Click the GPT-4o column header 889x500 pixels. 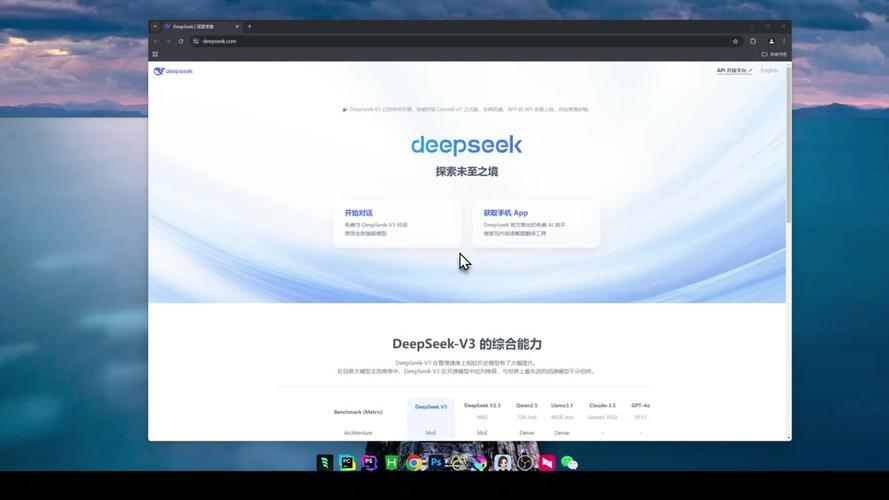click(640, 406)
